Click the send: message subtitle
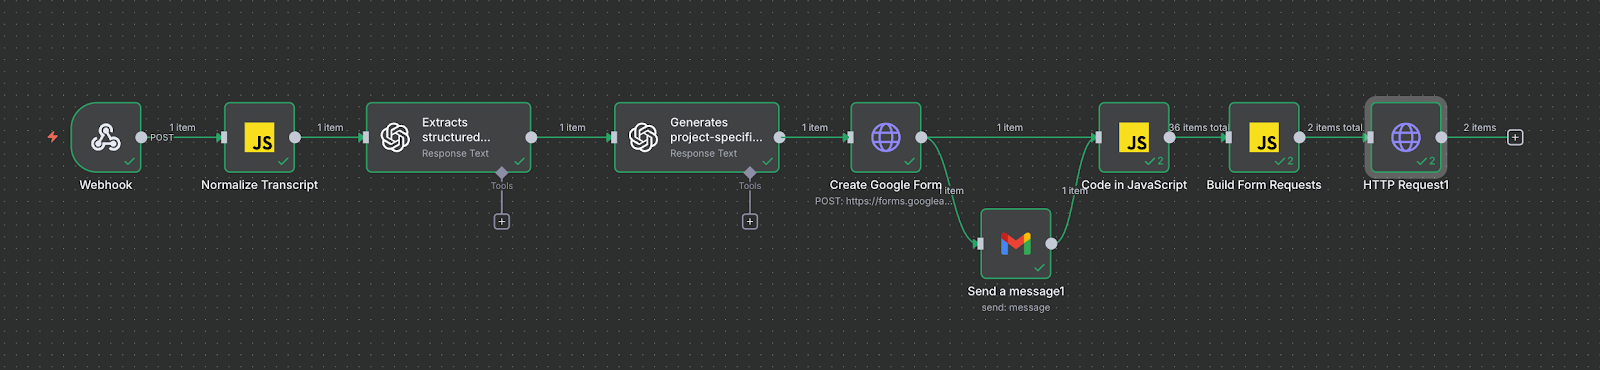This screenshot has width=1600, height=370. point(1016,307)
